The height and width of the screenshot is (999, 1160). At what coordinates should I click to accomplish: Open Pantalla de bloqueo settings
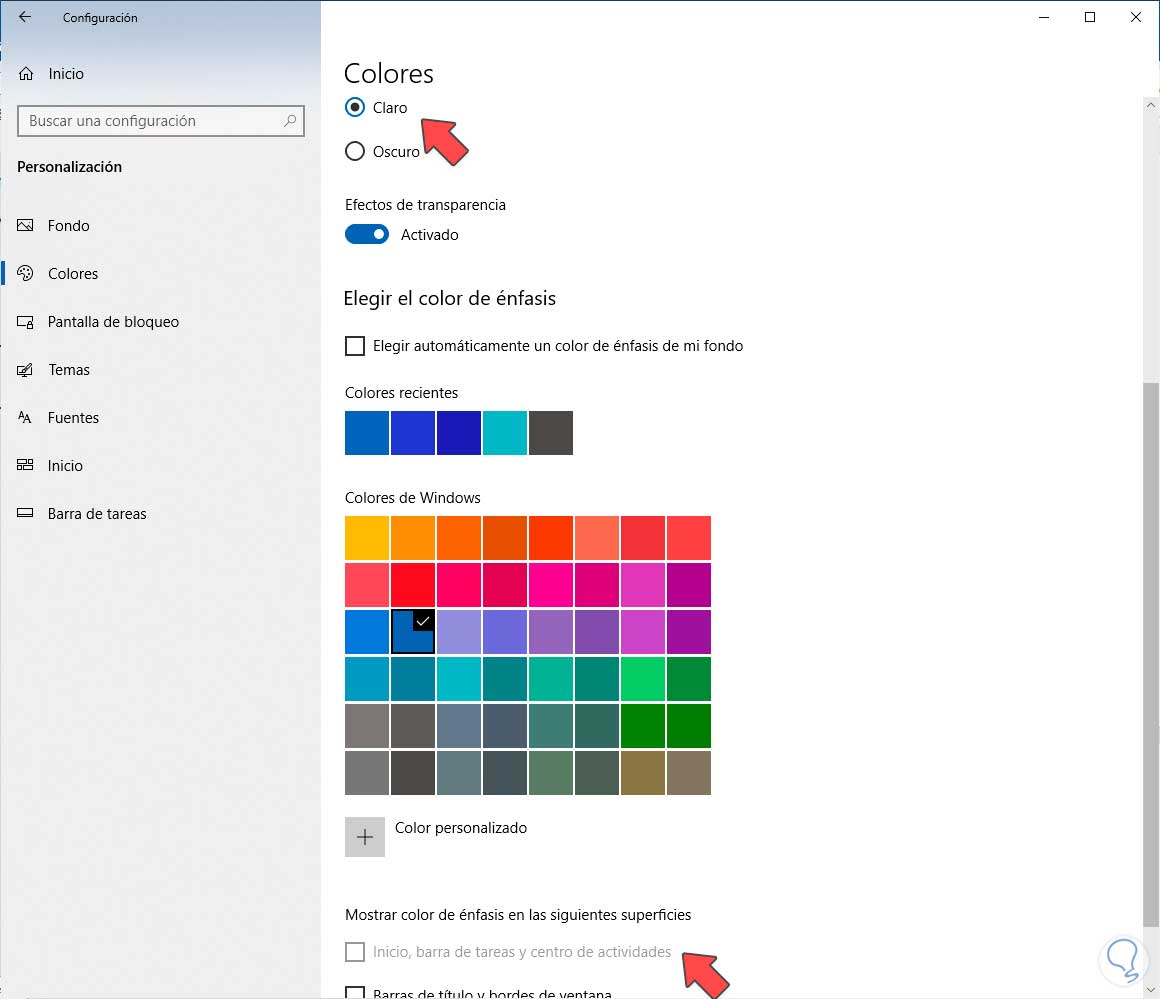pyautogui.click(x=160, y=322)
